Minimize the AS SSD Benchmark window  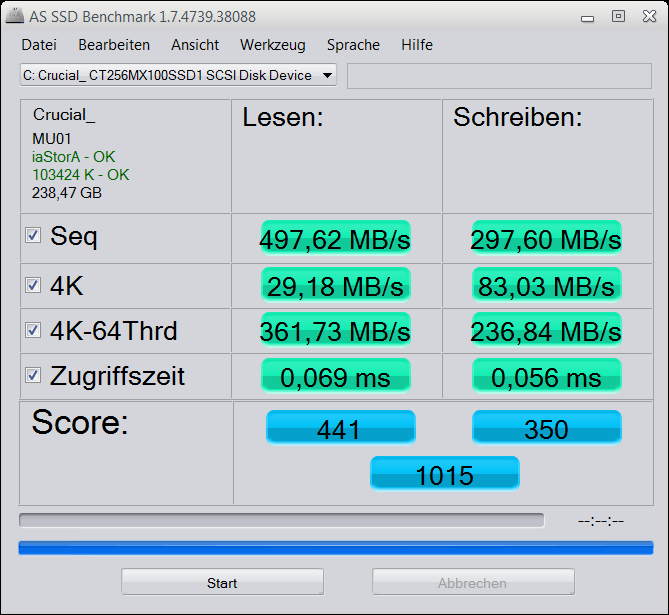tap(588, 18)
